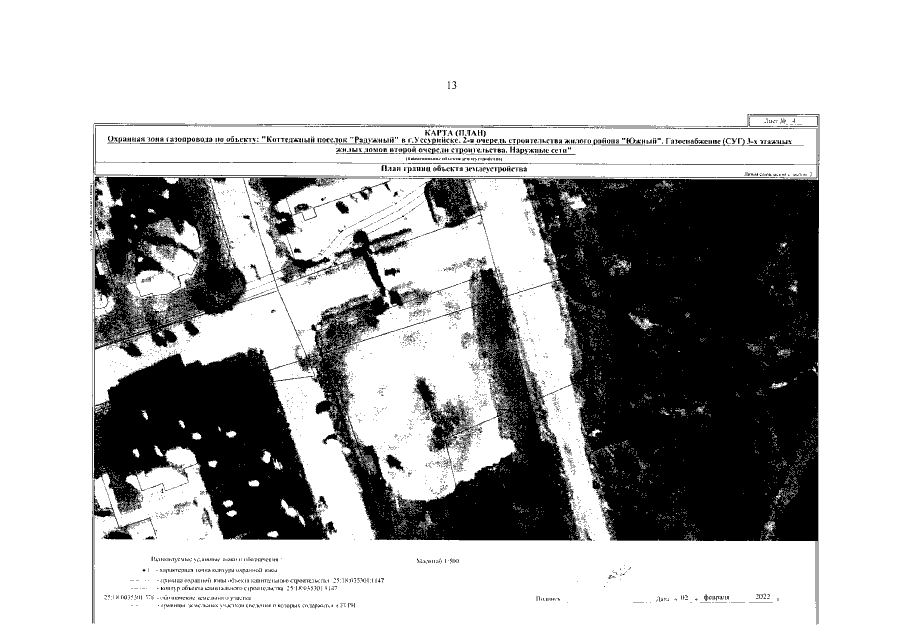This screenshot has height=640, width=905.
Task: Click the 'Подпись' signature label
Action: coord(548,599)
